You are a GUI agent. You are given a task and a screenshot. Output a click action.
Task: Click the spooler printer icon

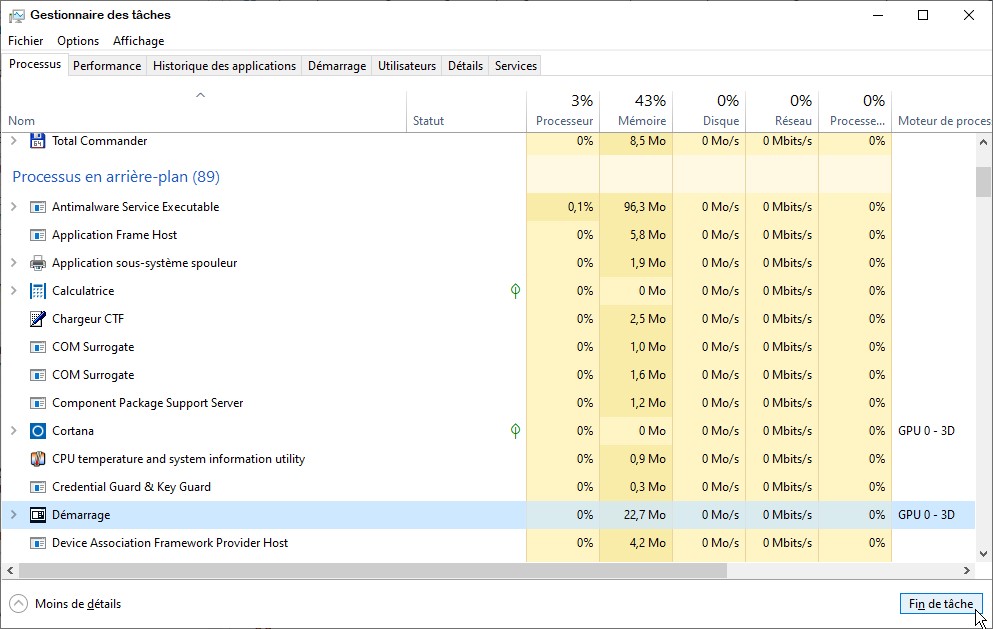click(38, 263)
